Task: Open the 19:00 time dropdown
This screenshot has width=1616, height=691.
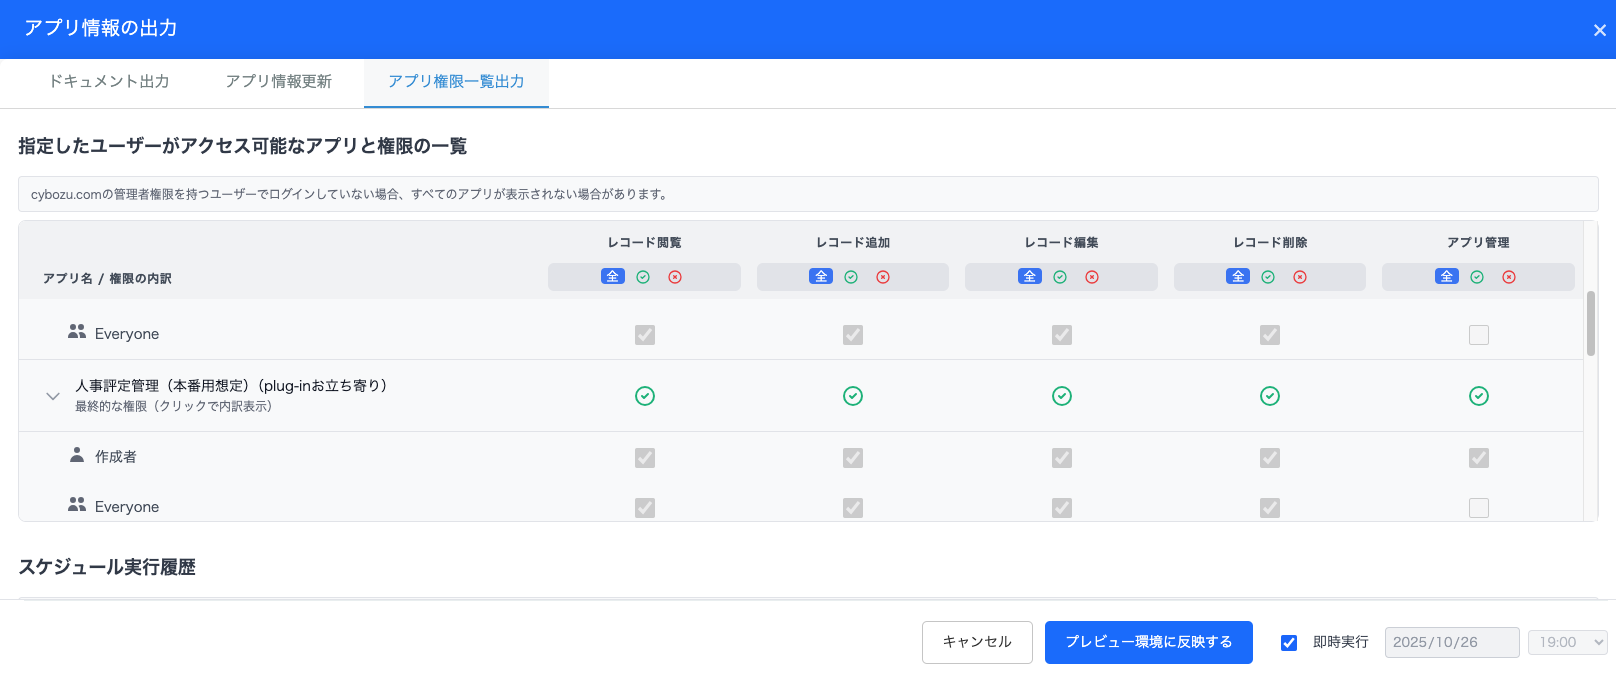Action: coord(1567,642)
